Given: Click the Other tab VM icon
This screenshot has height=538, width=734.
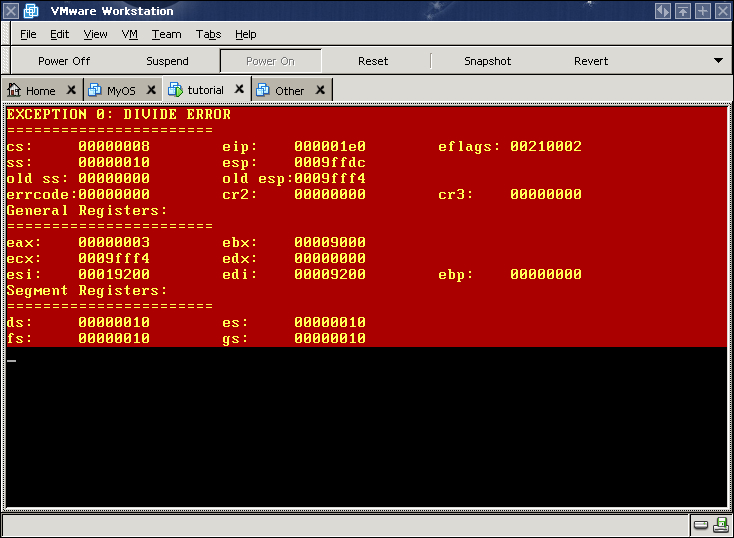Looking at the screenshot, I should click(x=263, y=89).
